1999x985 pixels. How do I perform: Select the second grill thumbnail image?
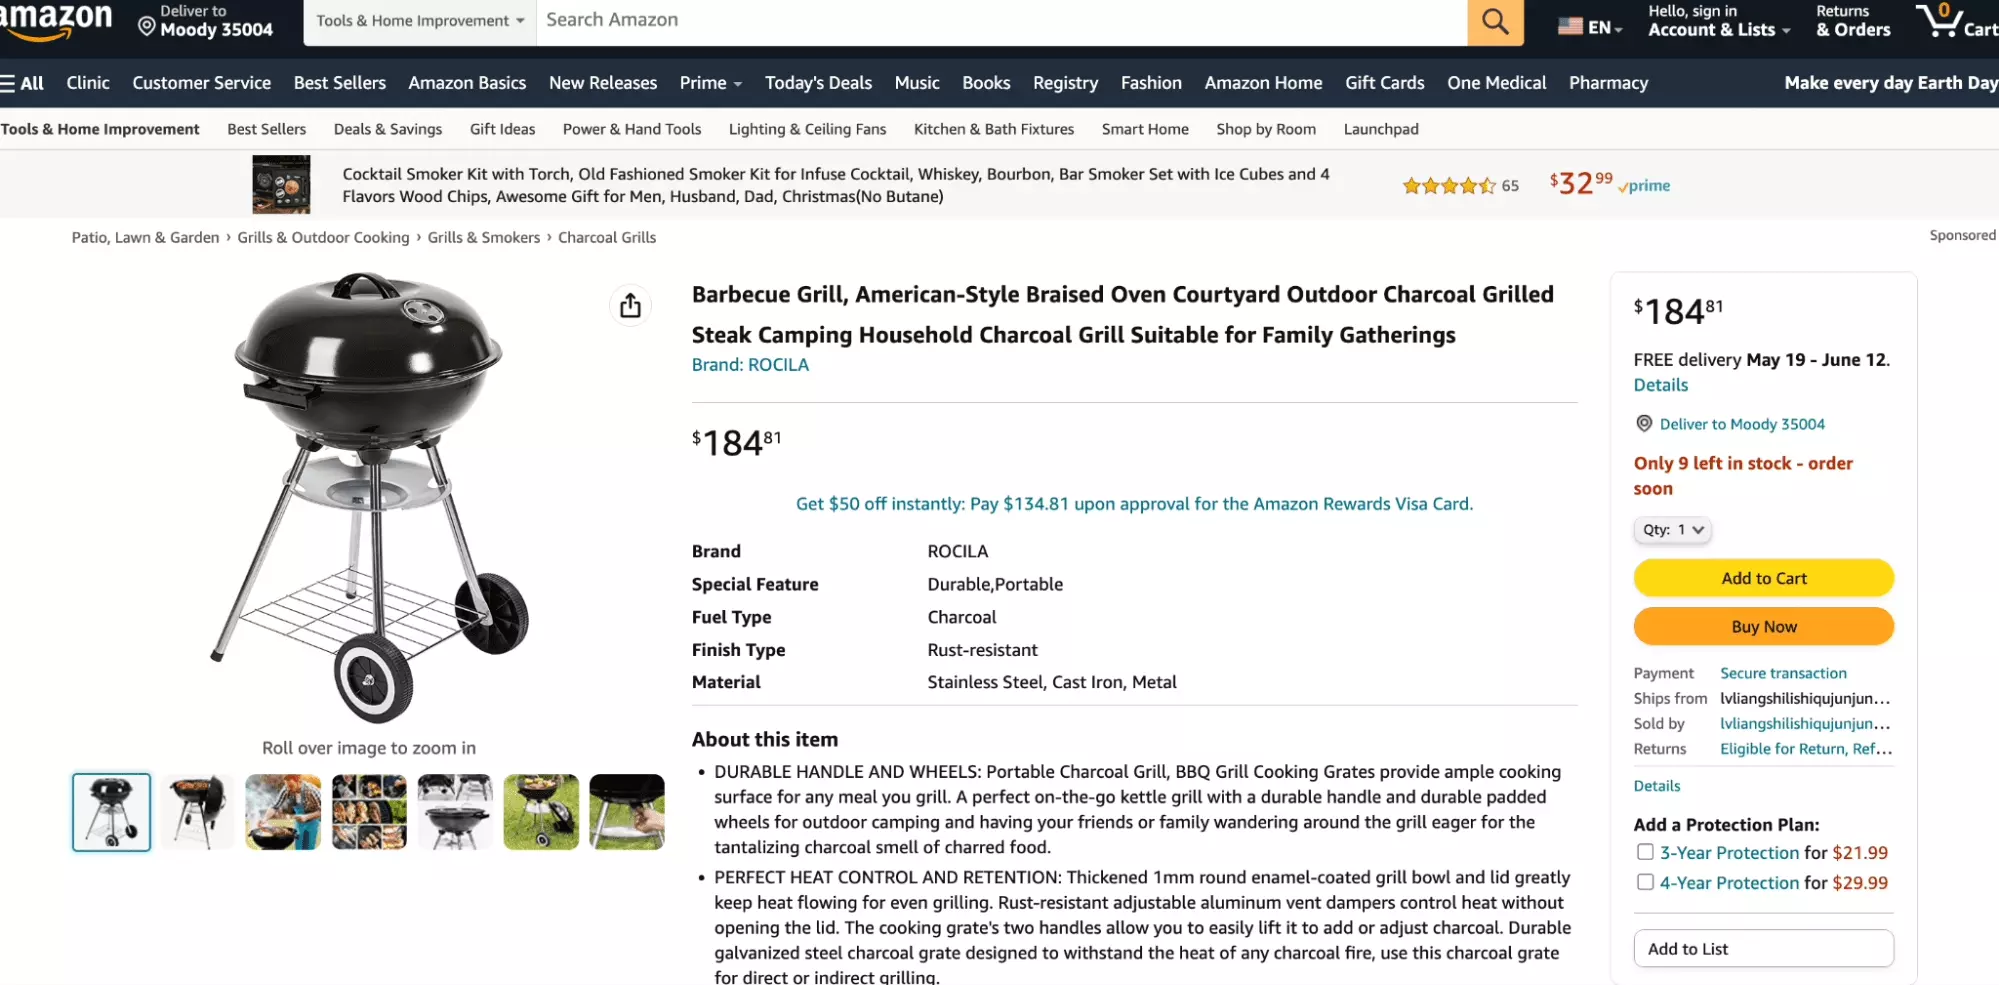(197, 812)
